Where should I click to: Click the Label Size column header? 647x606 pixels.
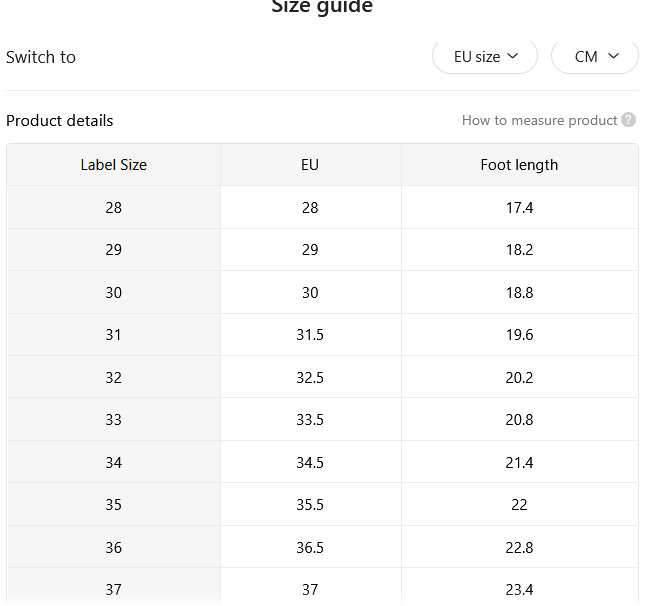pos(113,165)
